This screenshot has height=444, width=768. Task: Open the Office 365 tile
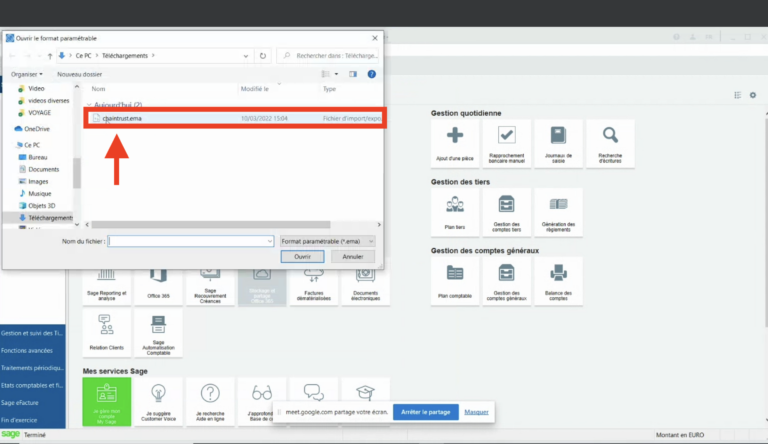pos(158,288)
